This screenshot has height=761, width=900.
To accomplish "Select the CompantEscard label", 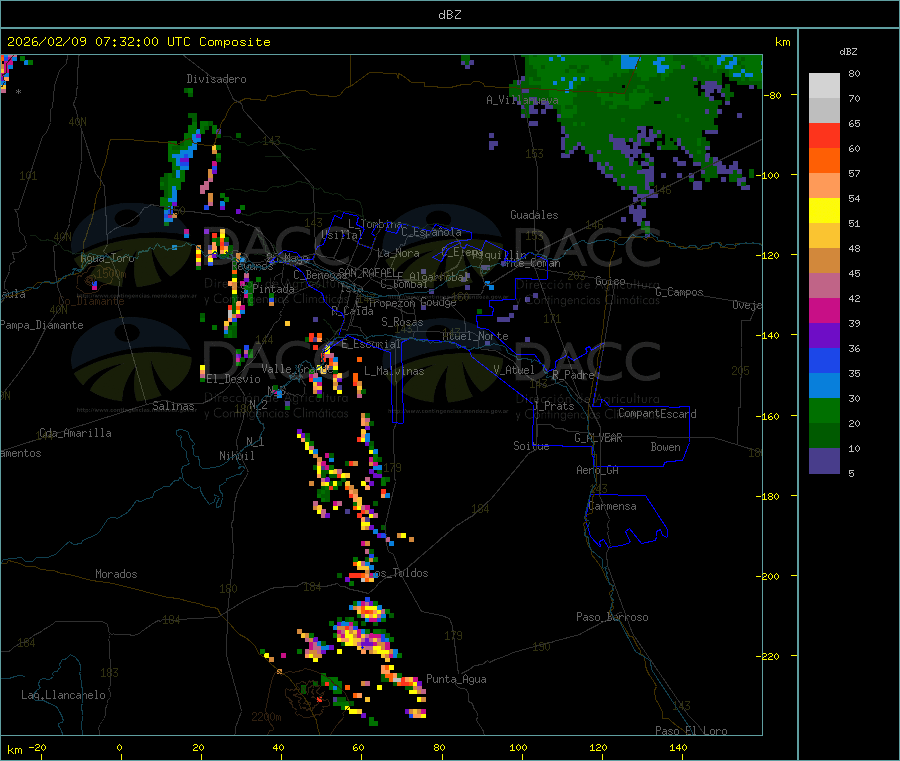I will click(x=657, y=414).
